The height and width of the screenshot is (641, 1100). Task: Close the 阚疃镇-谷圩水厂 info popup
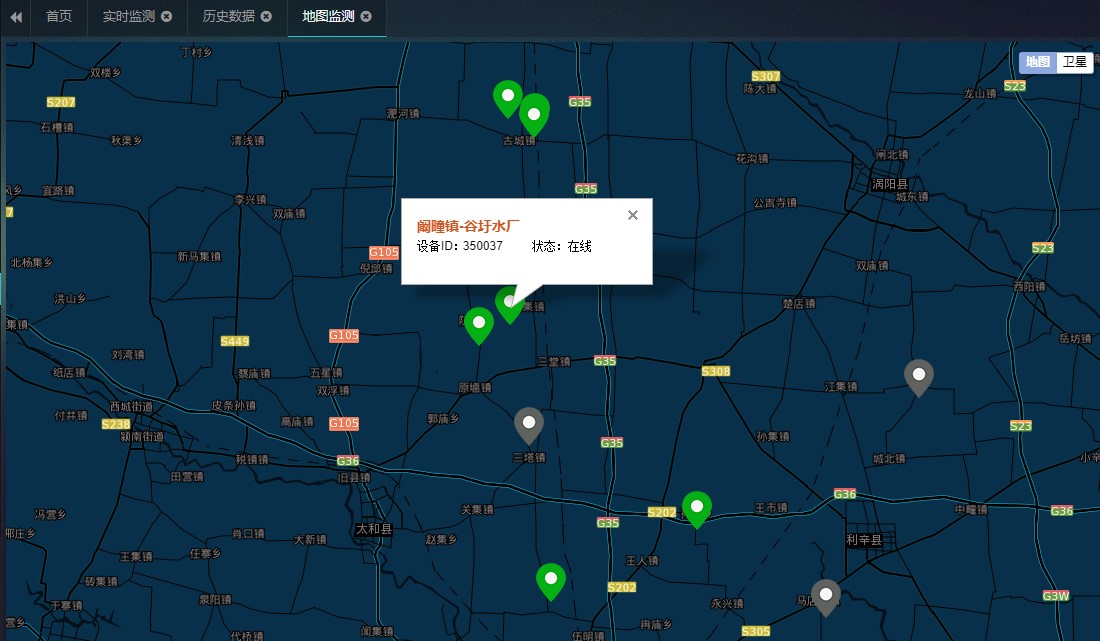pos(632,215)
